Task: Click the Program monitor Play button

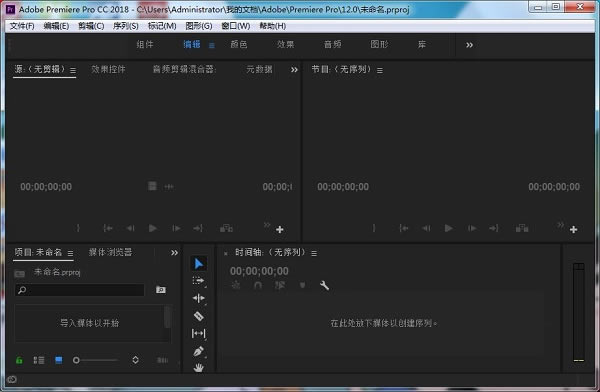Action: 448,228
